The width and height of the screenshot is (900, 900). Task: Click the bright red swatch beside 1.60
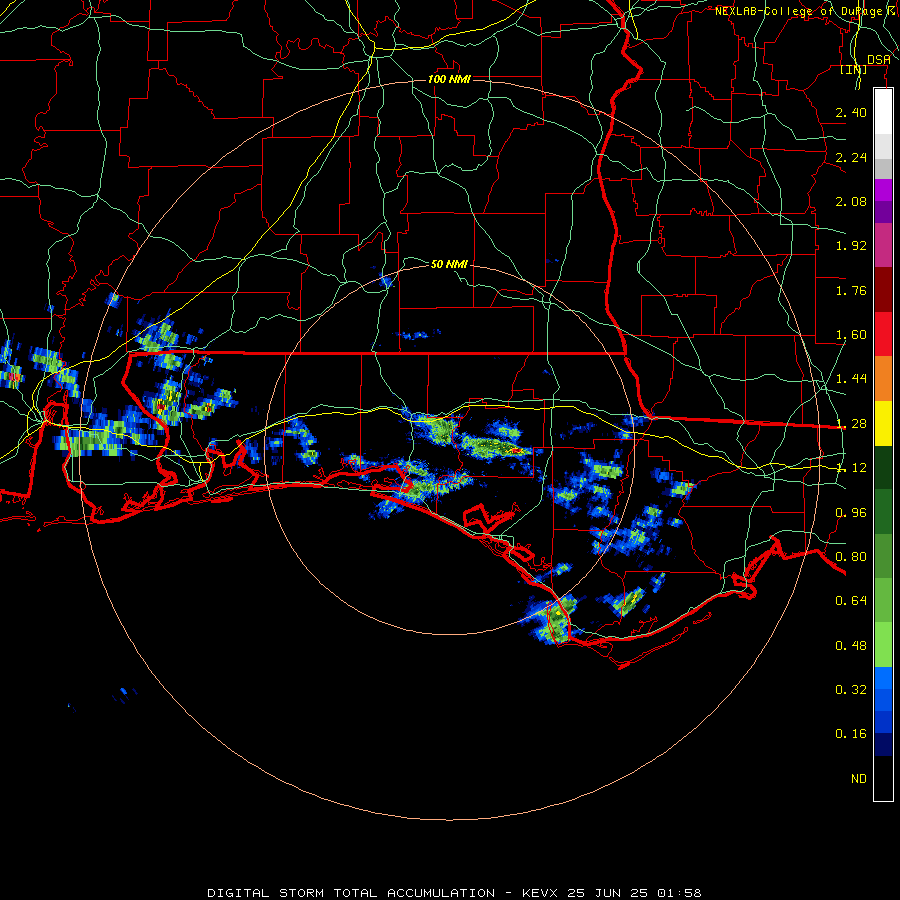click(x=883, y=335)
